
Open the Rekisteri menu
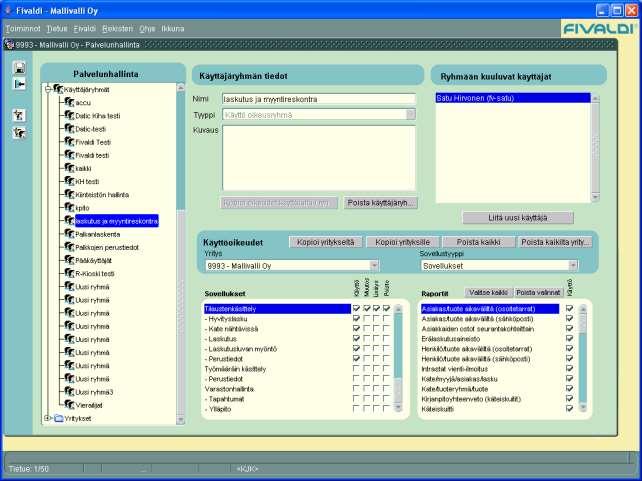(x=118, y=29)
